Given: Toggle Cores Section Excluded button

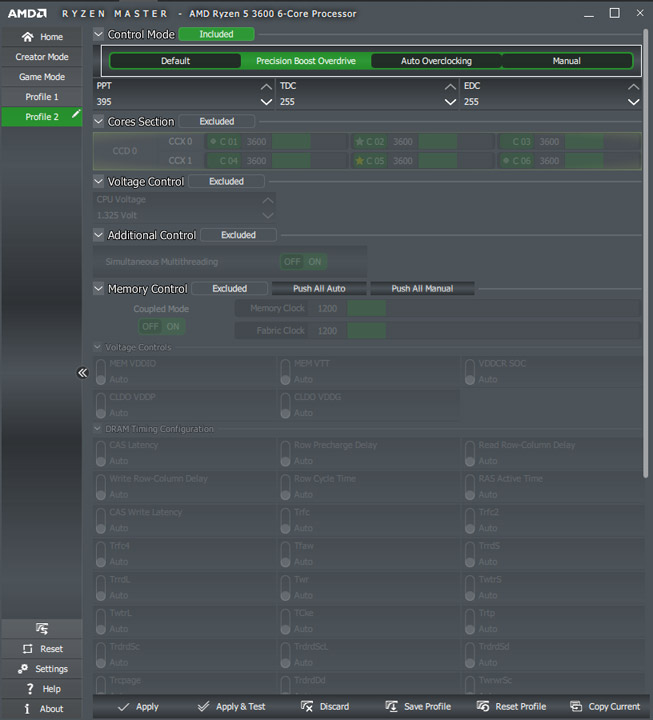Looking at the screenshot, I should [217, 121].
